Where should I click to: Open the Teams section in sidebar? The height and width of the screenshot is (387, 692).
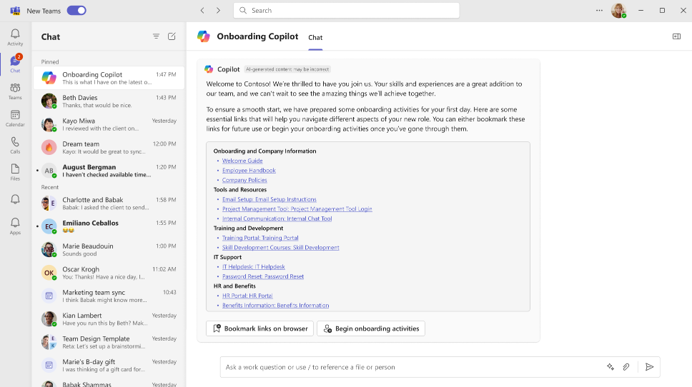15,91
